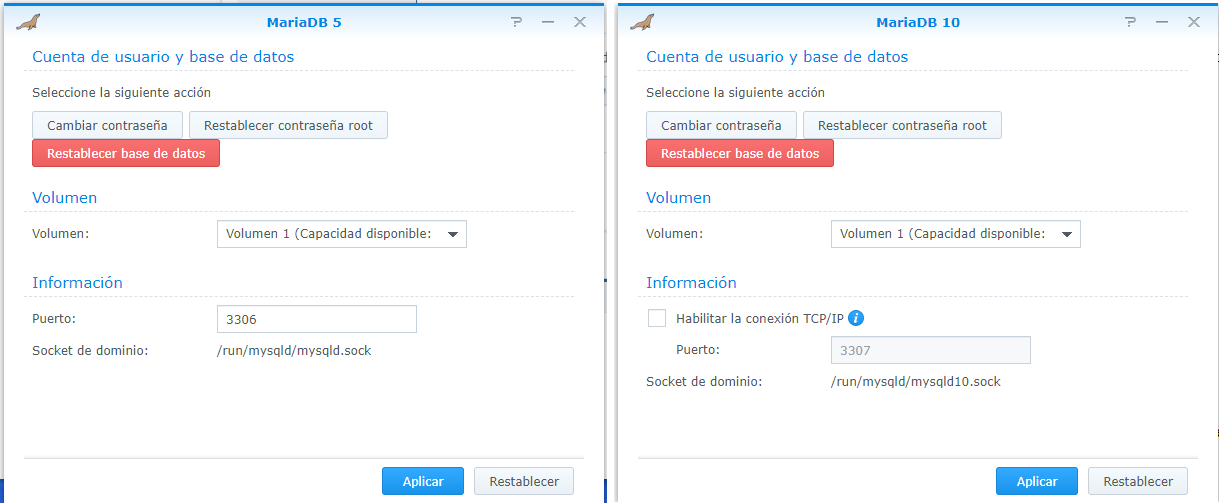This screenshot has height=503, width=1222.
Task: Click the socket path /run/mysqld/mysqld10.sock
Action: click(916, 382)
